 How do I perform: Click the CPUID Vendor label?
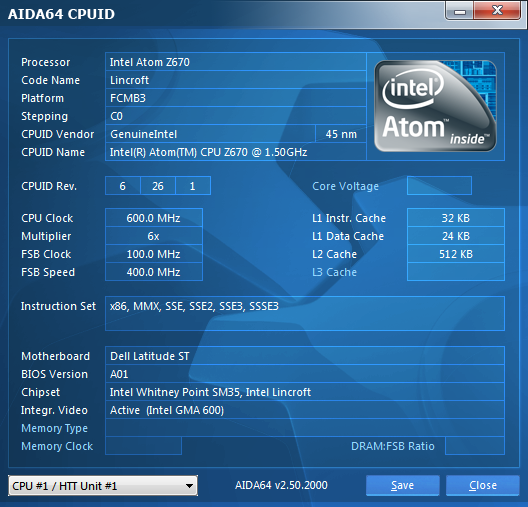tap(58, 134)
